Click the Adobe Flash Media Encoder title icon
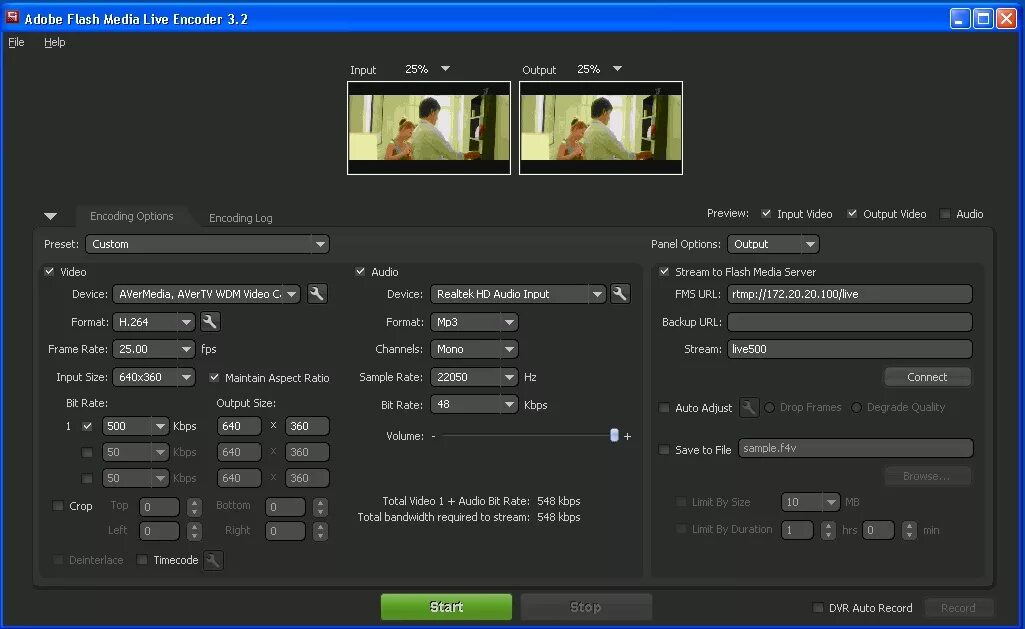The width and height of the screenshot is (1025, 629). click(x=12, y=17)
